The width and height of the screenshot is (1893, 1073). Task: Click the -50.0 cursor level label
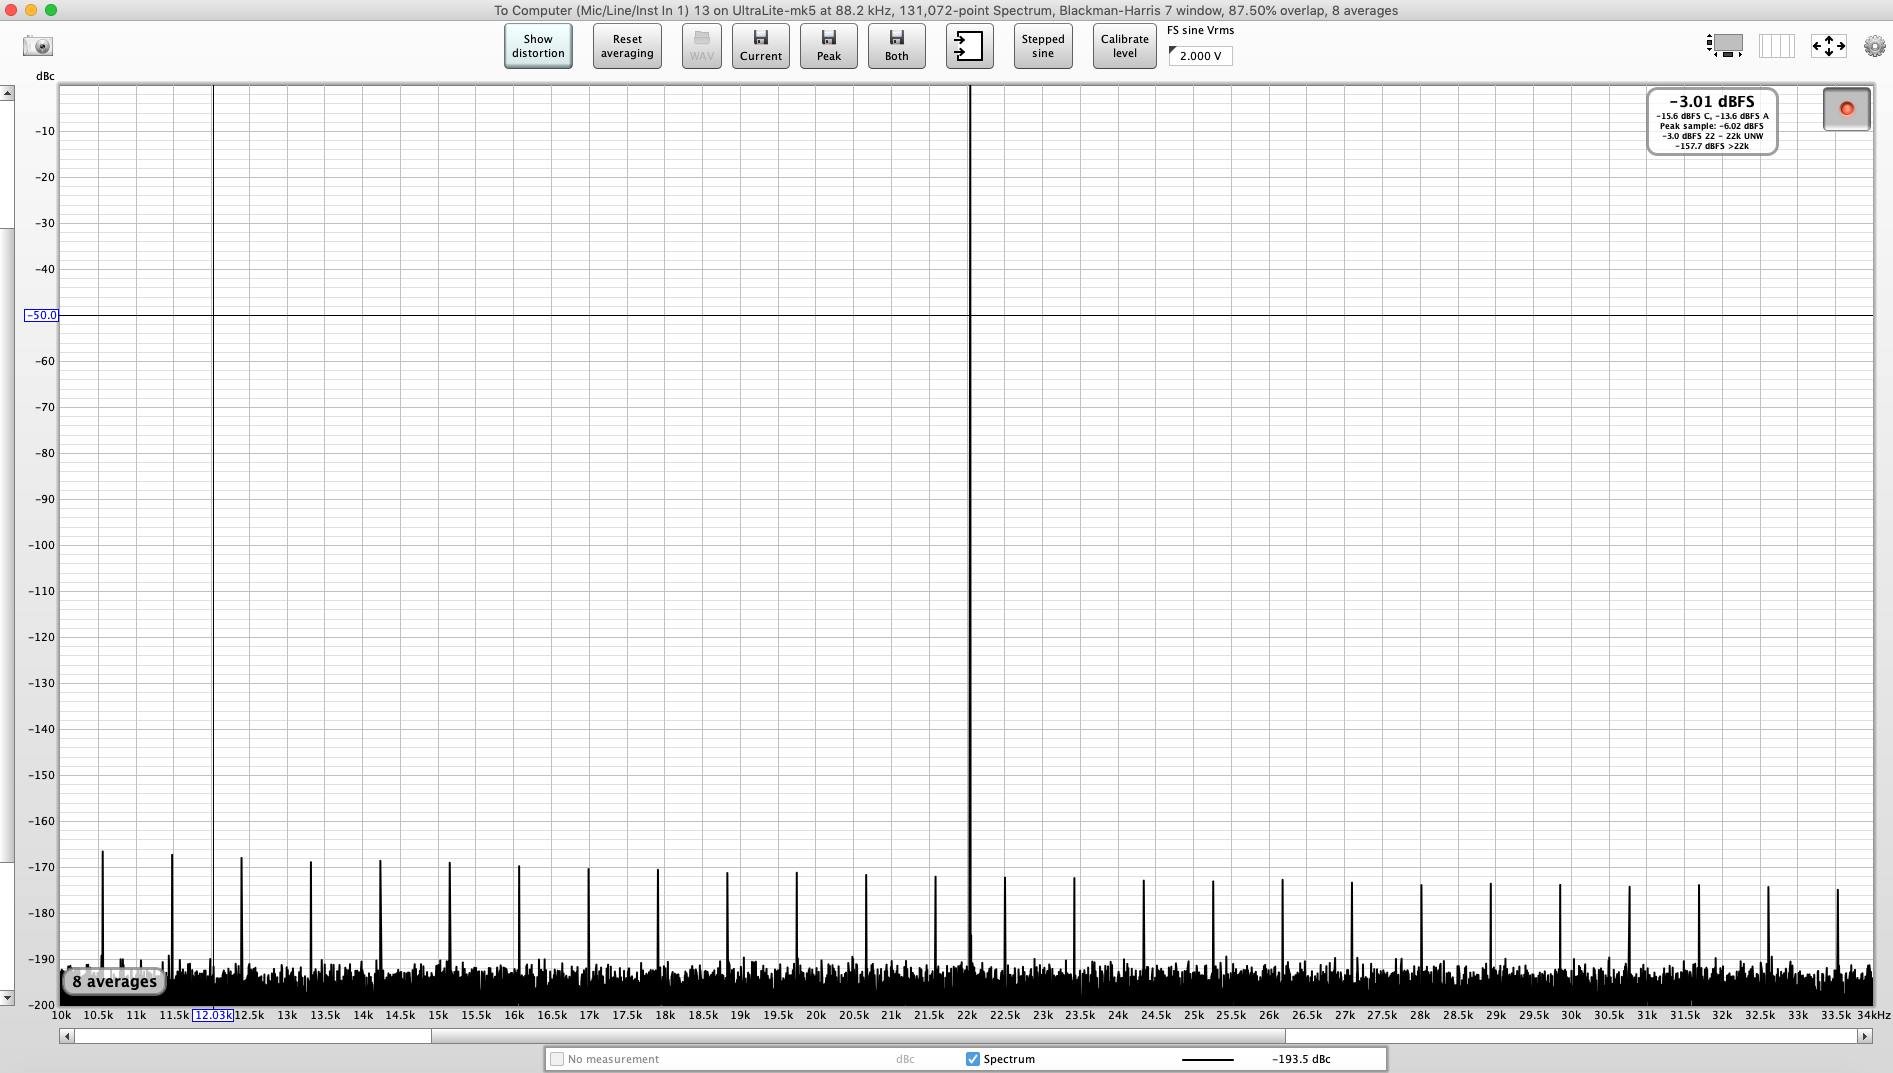[x=41, y=315]
